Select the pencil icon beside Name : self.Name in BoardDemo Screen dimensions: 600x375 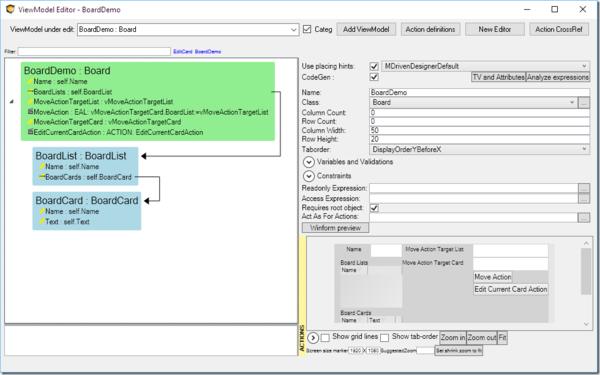click(30, 81)
